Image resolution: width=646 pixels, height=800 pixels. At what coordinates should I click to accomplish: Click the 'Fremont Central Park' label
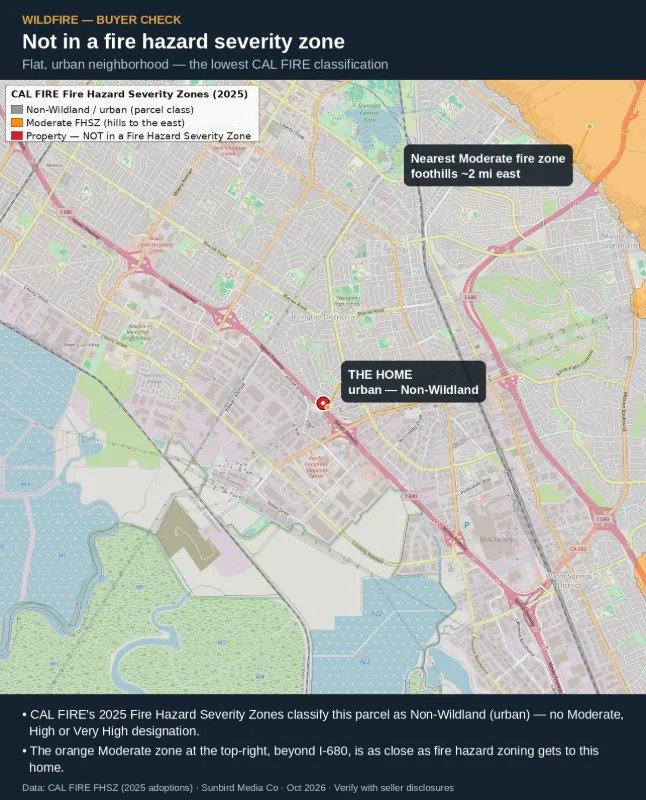pos(369,113)
